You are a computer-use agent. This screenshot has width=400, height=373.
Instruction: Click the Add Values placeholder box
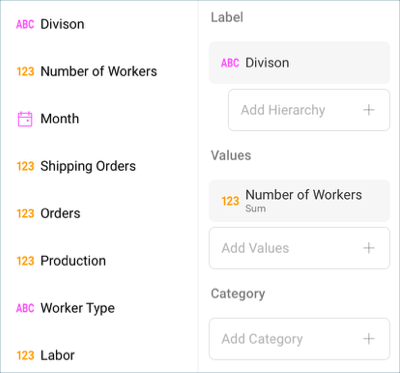299,248
